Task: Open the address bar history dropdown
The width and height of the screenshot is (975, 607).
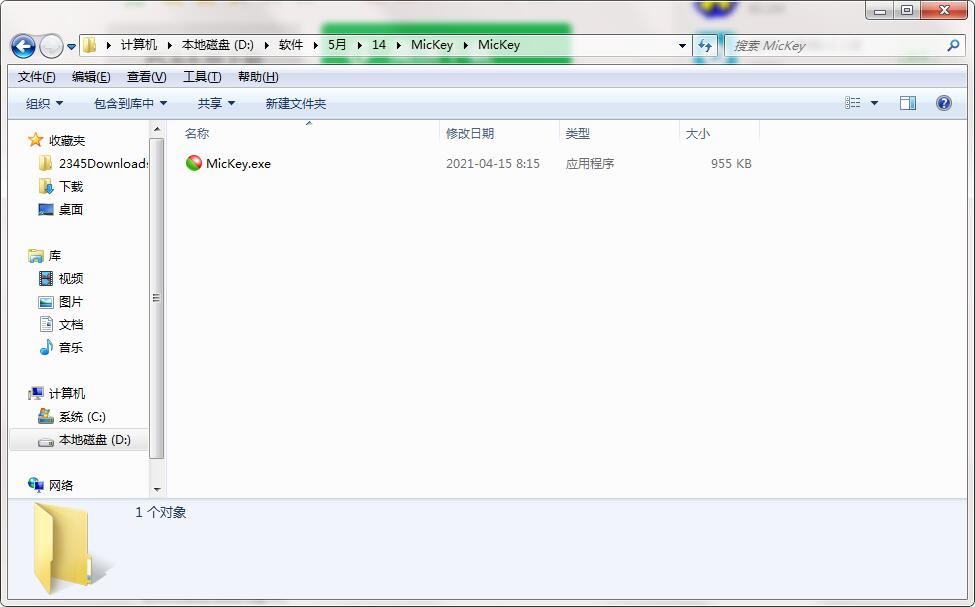Action: (x=682, y=45)
